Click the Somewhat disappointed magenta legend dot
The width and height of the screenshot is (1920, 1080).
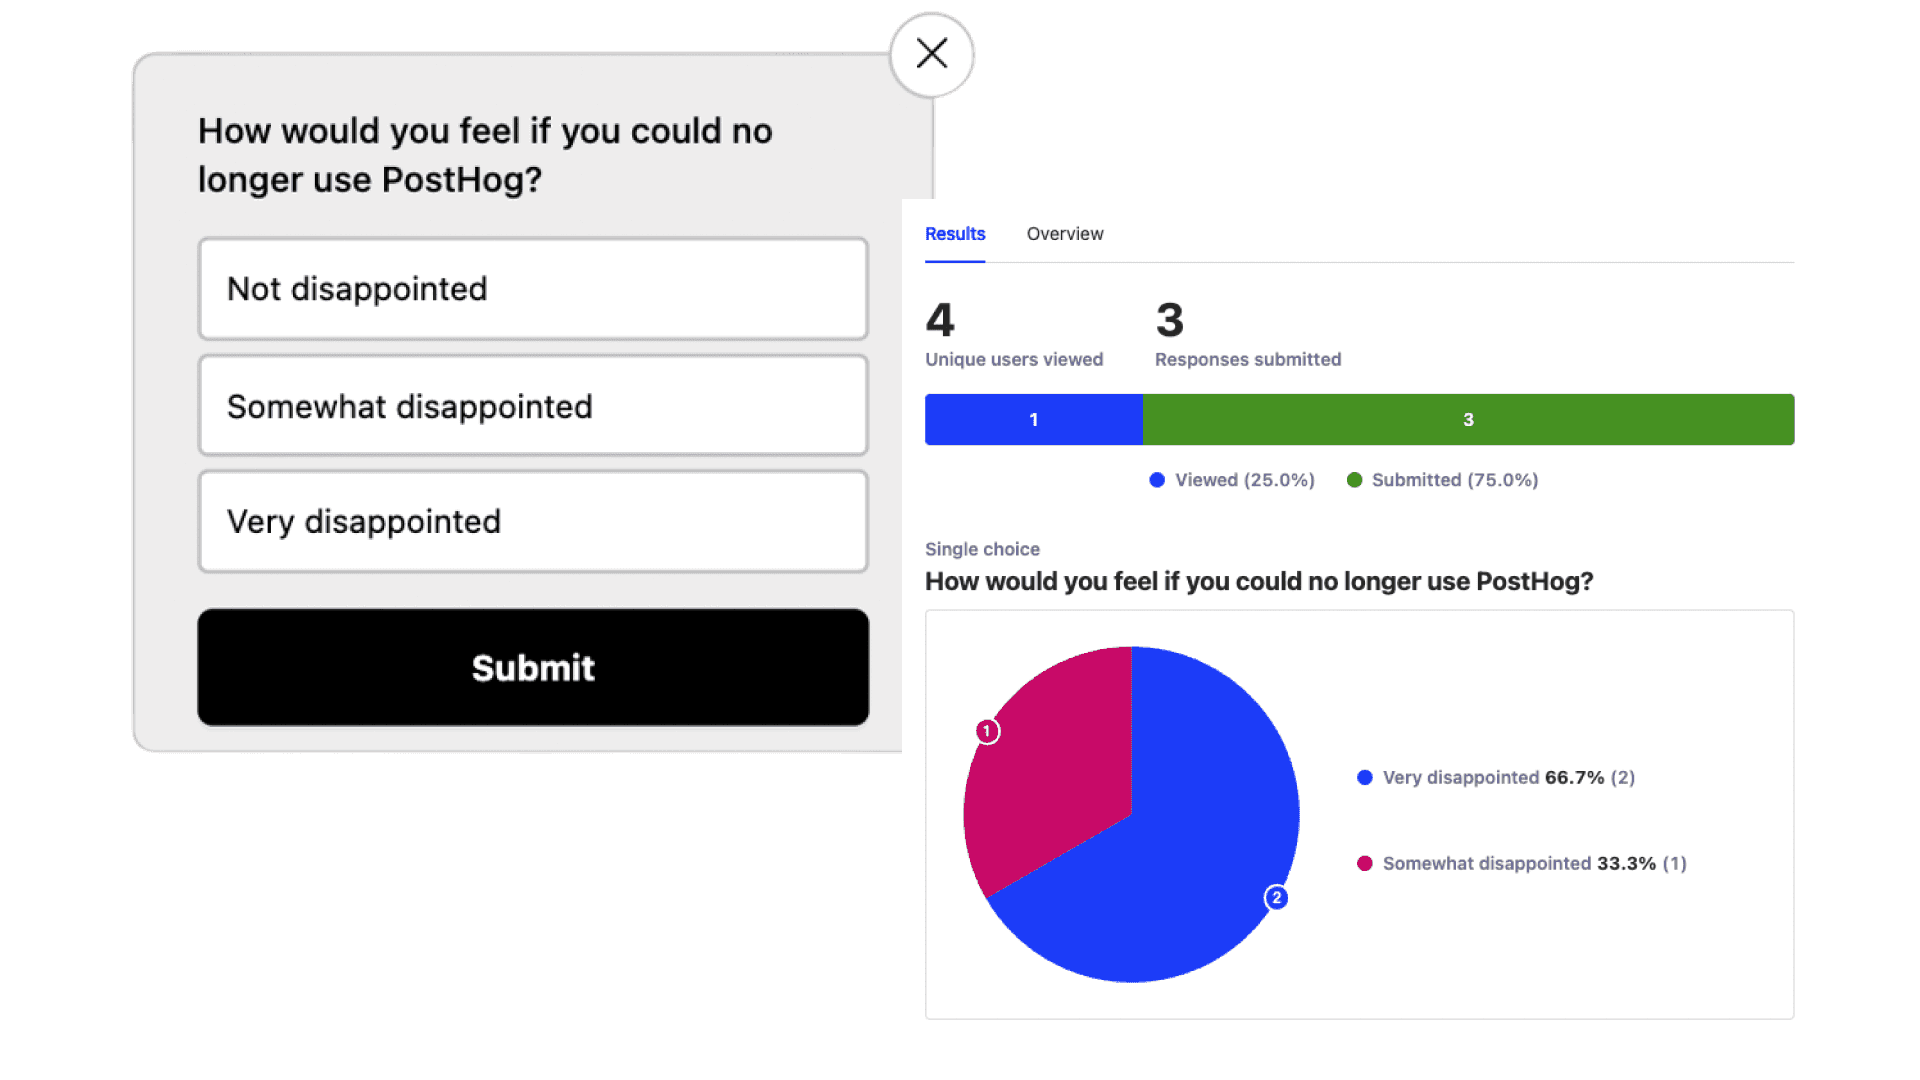pyautogui.click(x=1364, y=864)
